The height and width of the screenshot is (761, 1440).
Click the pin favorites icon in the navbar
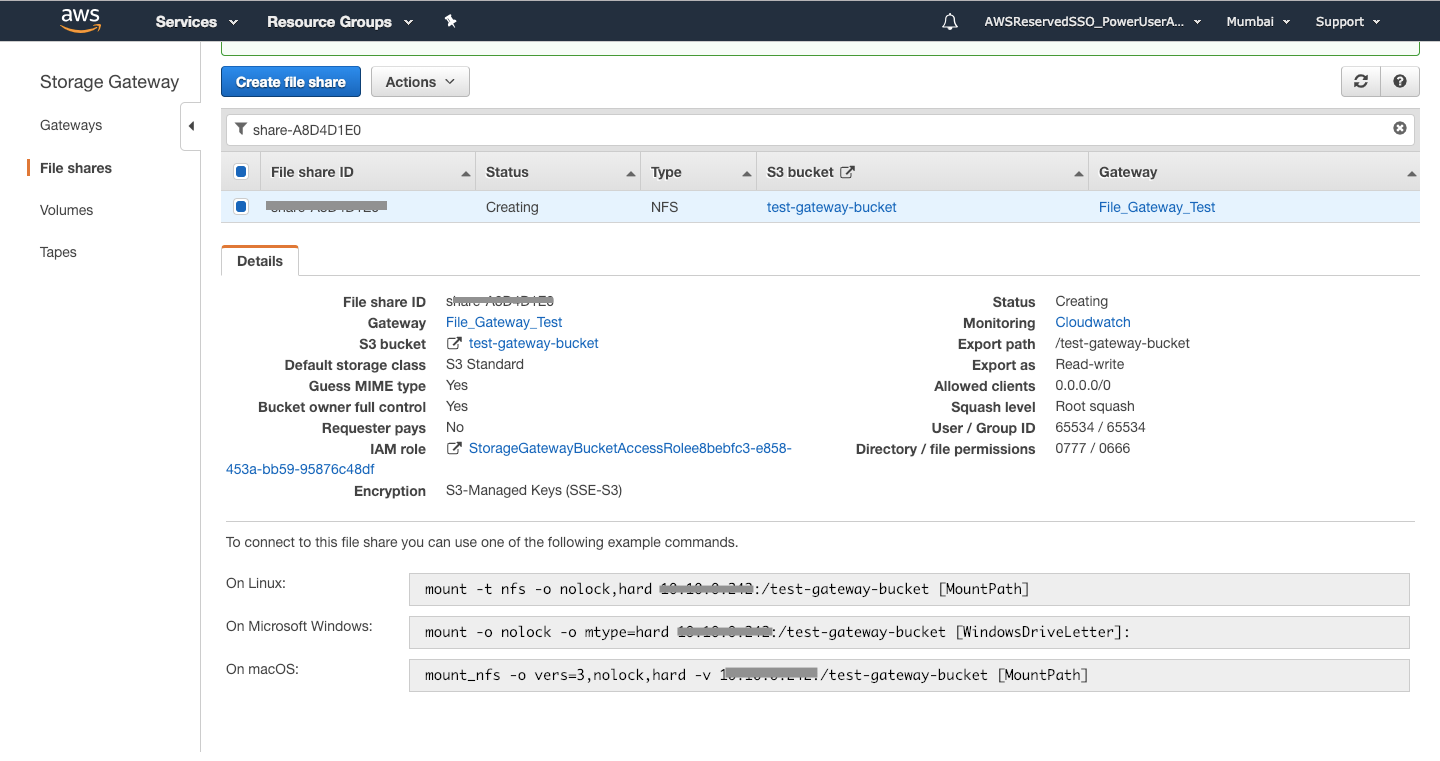click(450, 20)
